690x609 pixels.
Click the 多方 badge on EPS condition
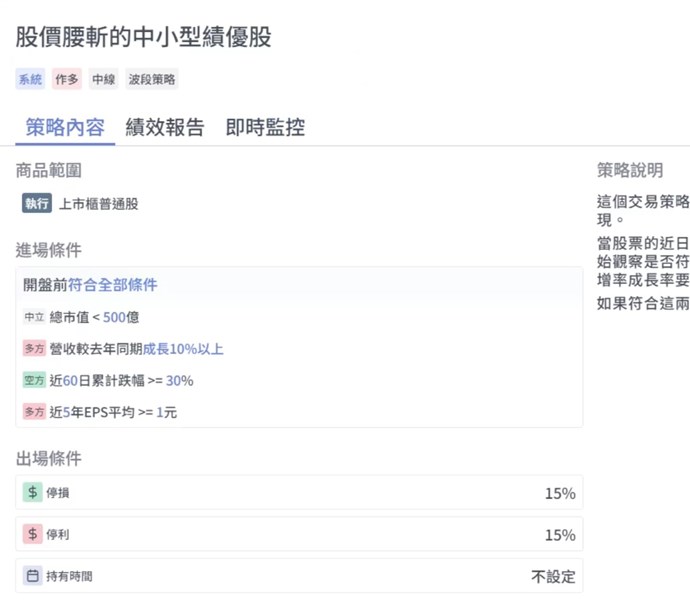pyautogui.click(x=34, y=412)
